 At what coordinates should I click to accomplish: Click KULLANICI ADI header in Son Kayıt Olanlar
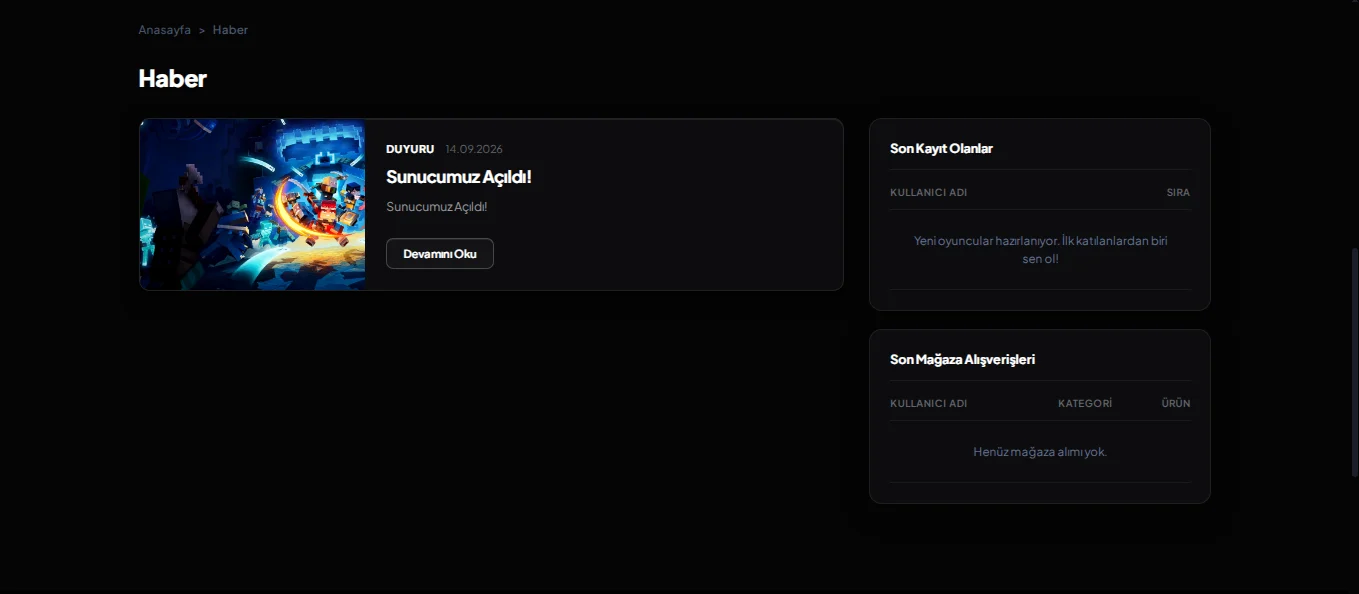[x=928, y=192]
